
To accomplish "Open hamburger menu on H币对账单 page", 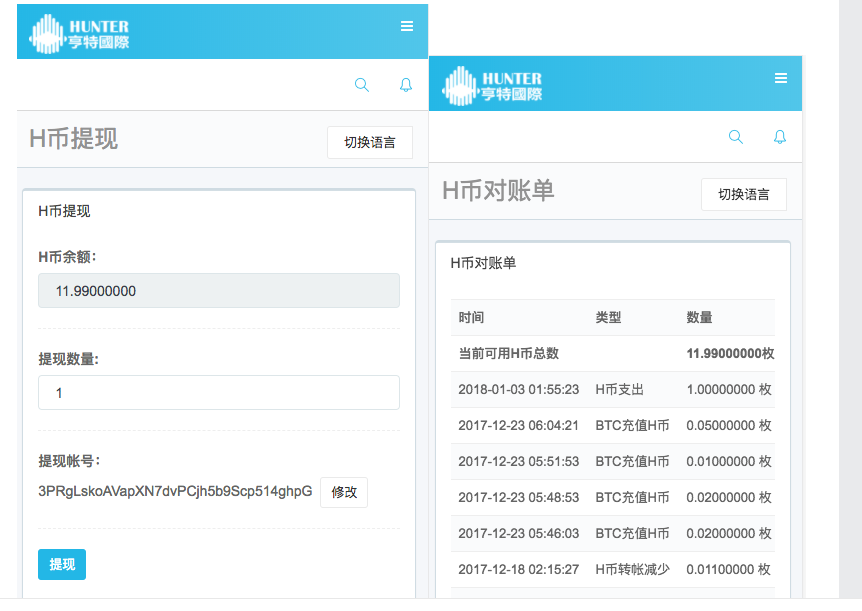I will [781, 79].
